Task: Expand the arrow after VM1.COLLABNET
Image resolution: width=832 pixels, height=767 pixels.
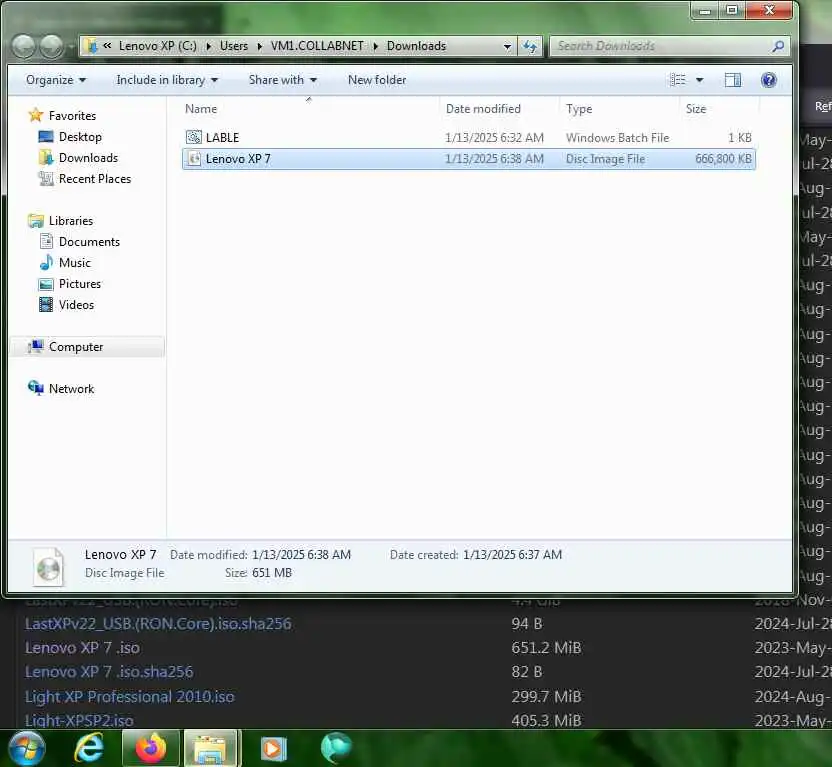Action: [x=375, y=46]
